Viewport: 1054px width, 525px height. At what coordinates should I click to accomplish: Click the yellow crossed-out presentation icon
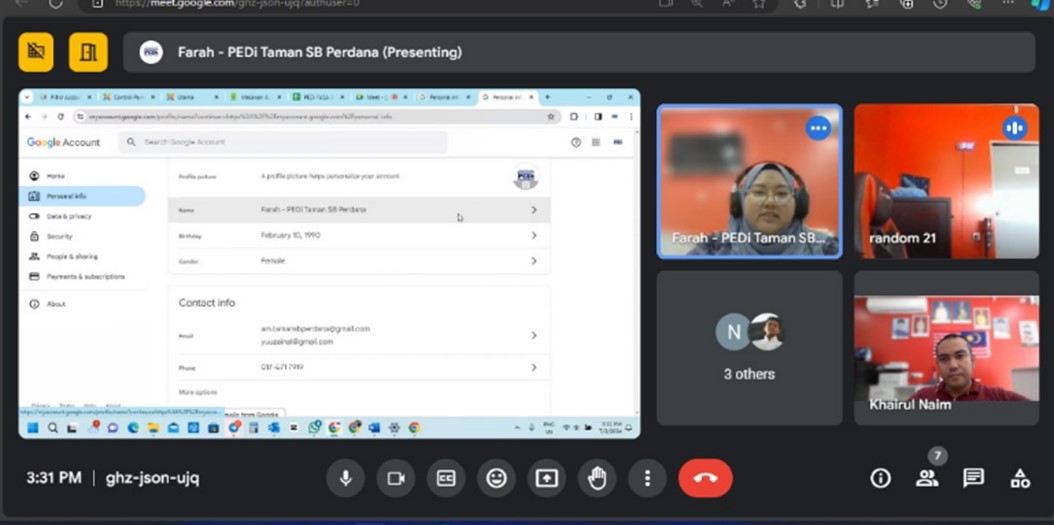(x=36, y=52)
